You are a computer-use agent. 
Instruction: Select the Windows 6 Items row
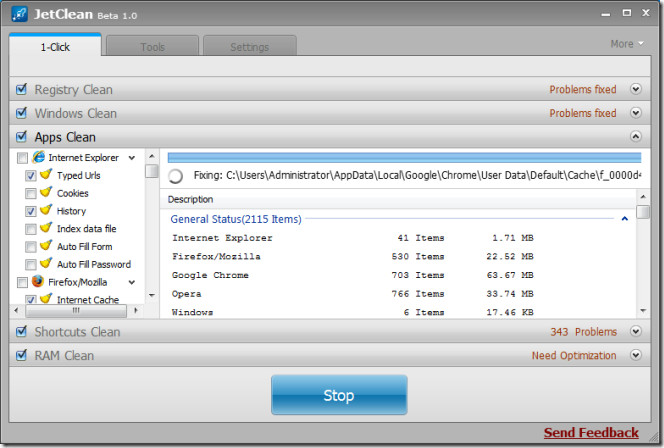click(353, 312)
